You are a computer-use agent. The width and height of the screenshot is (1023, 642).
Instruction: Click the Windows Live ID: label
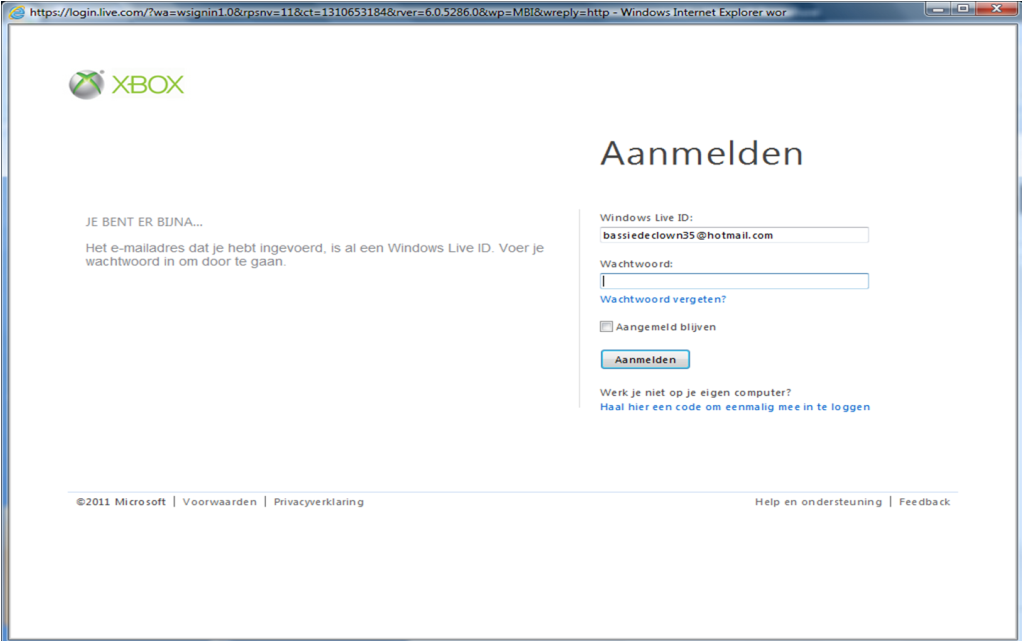646,217
